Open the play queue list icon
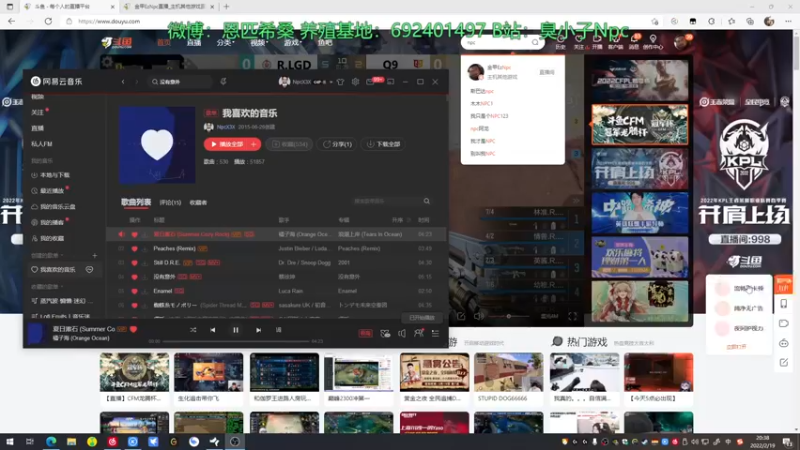Image resolution: width=800 pixels, height=450 pixels. pyautogui.click(x=435, y=333)
